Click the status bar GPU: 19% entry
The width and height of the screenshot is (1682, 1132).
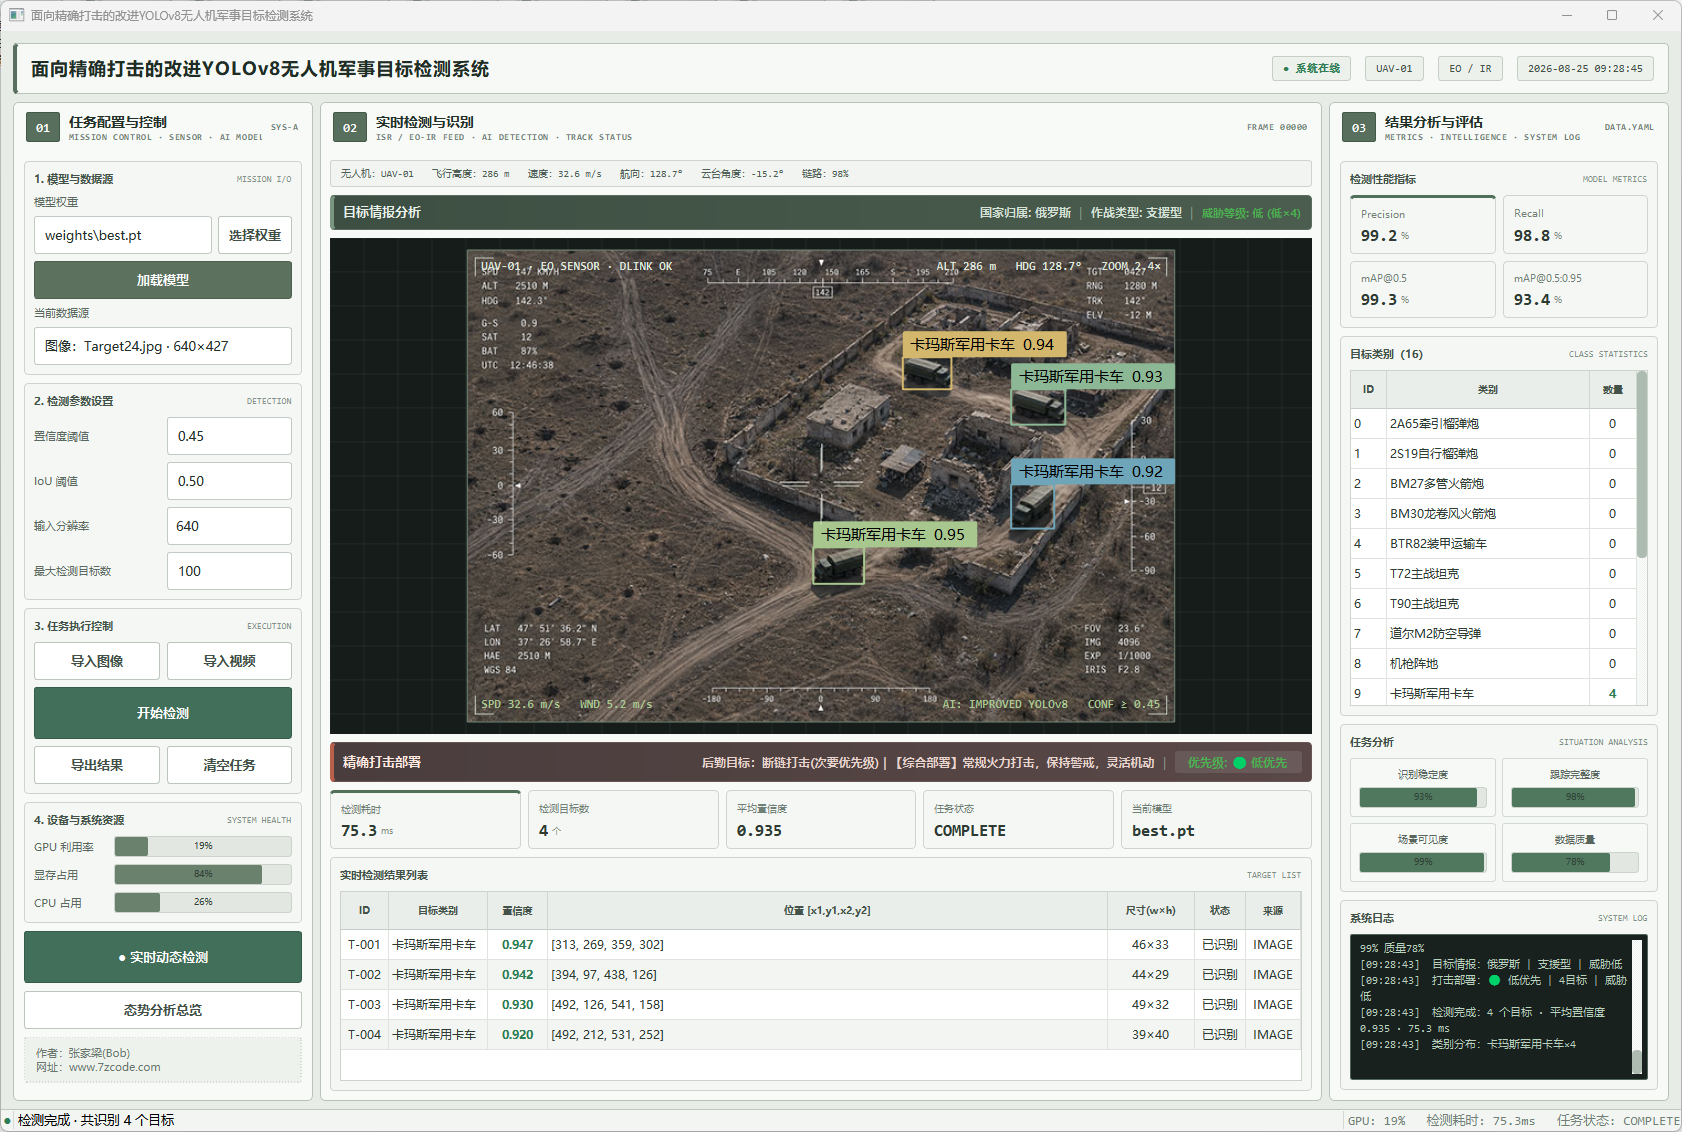tap(1376, 1121)
